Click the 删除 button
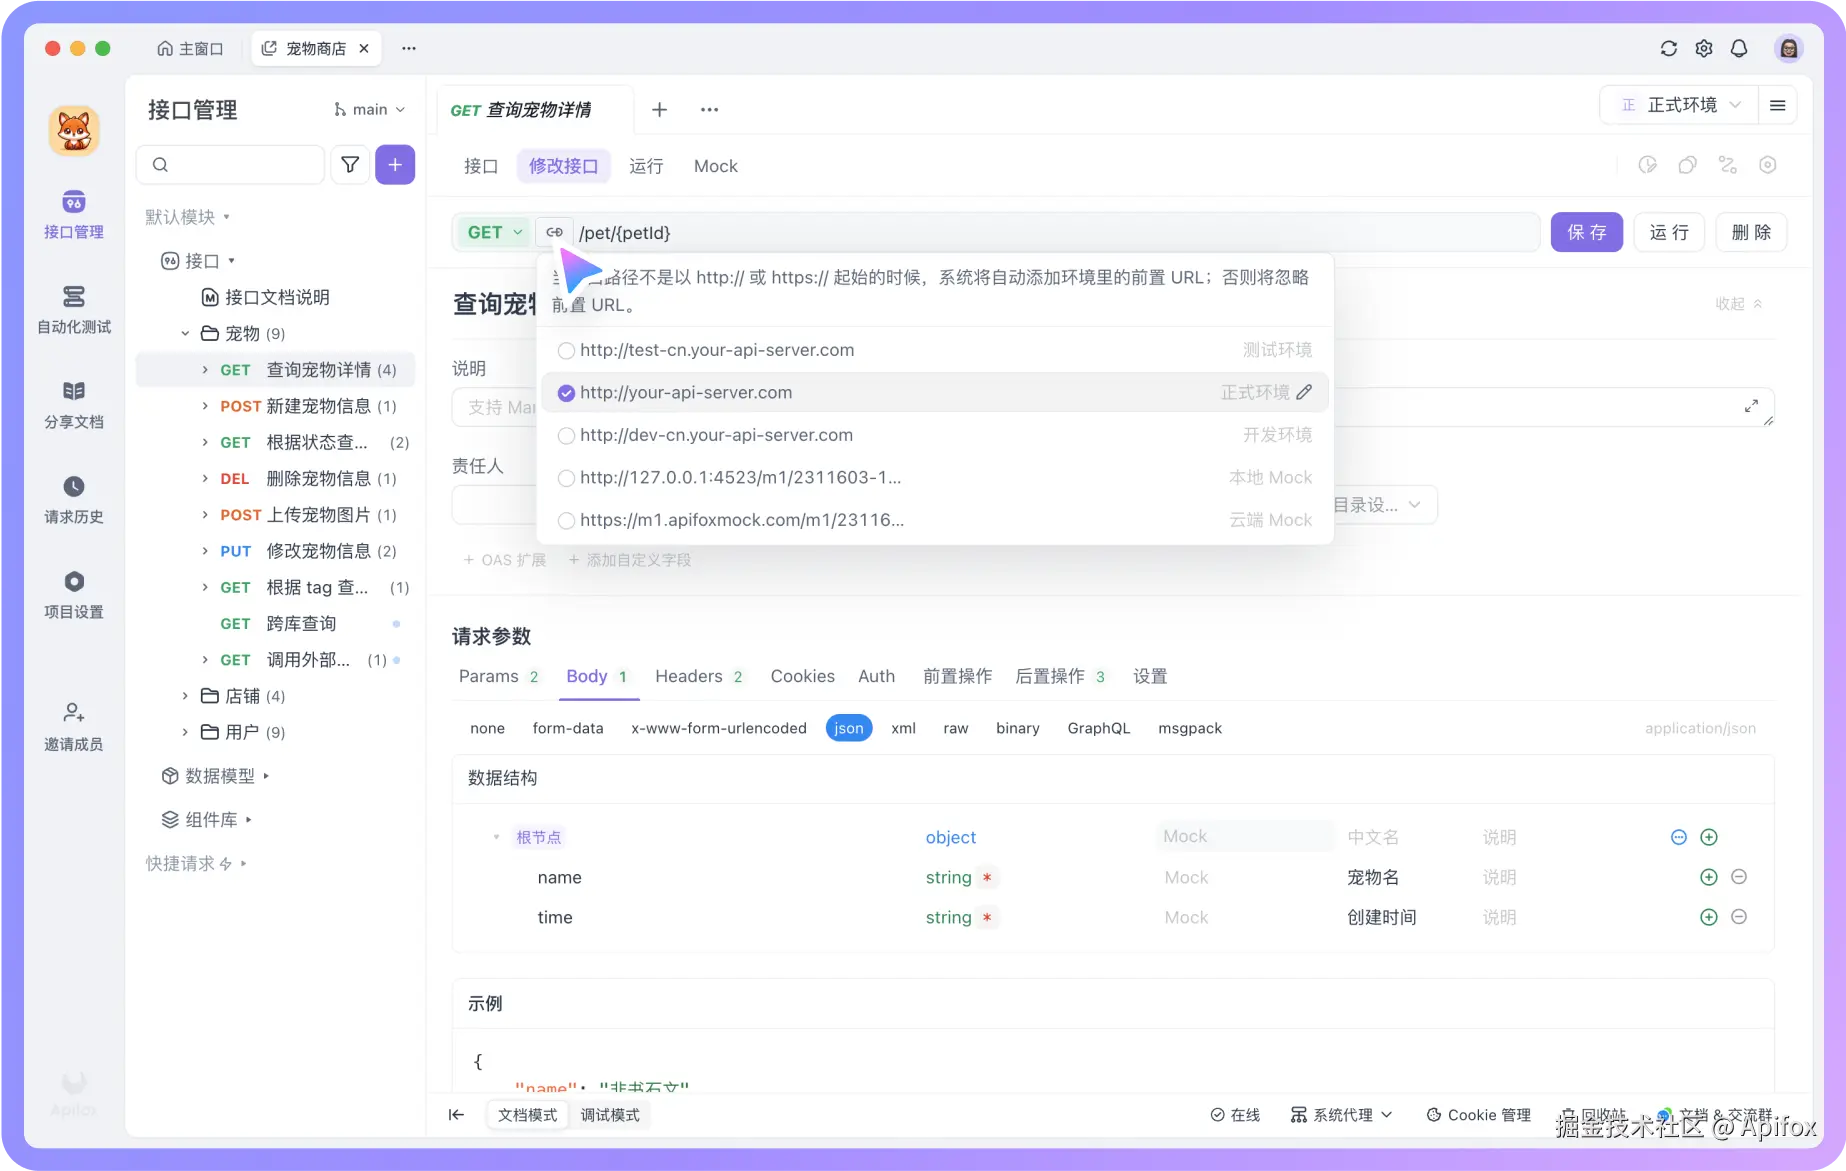This screenshot has height=1171, width=1846. (1750, 231)
